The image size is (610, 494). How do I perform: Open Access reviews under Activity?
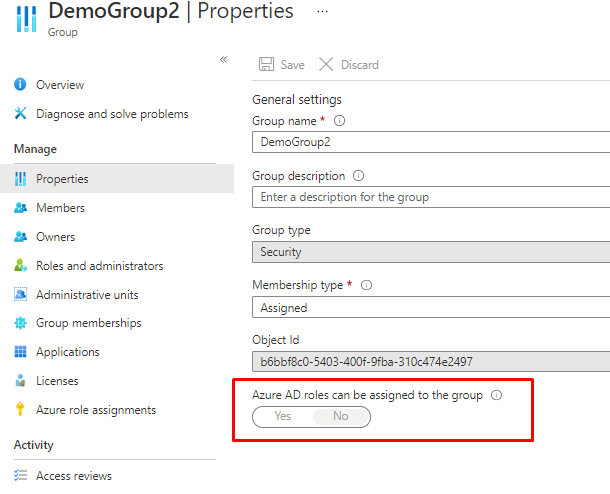(73, 476)
